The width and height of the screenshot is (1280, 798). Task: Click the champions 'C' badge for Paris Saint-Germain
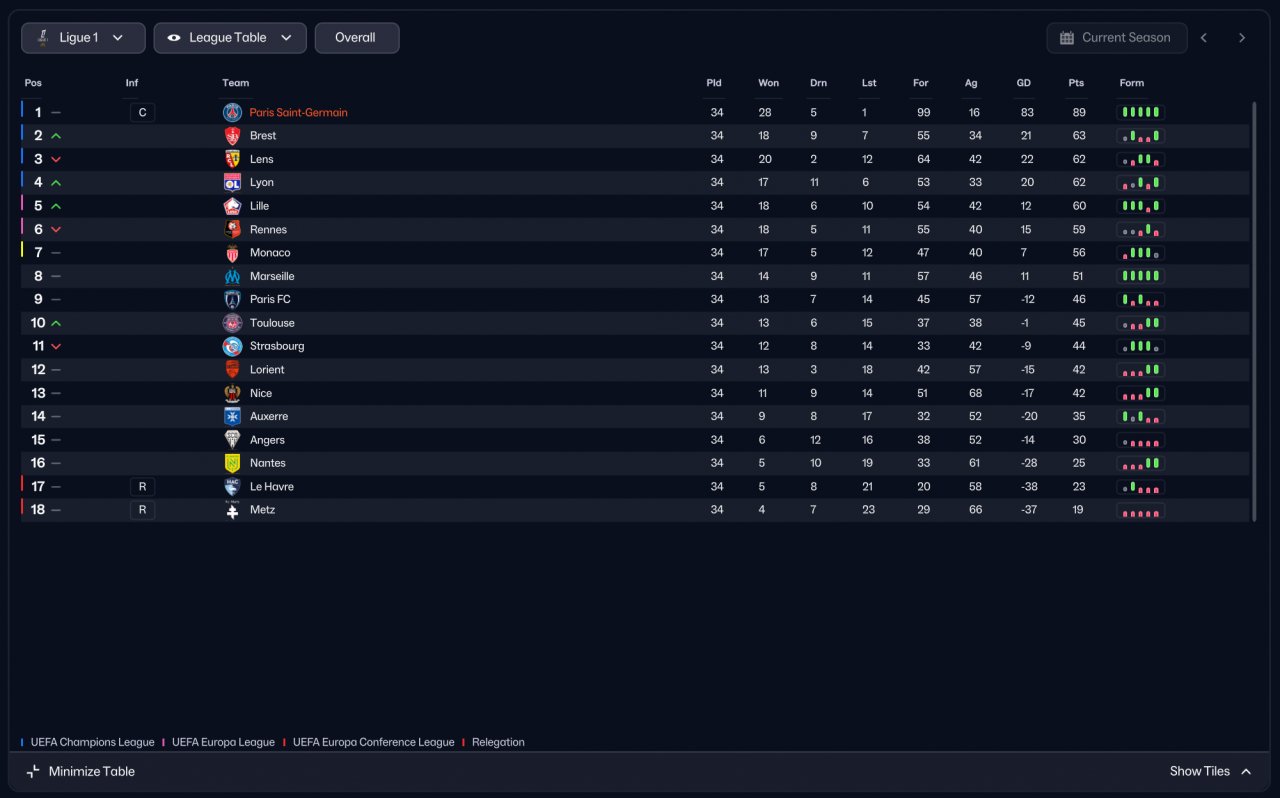[142, 113]
